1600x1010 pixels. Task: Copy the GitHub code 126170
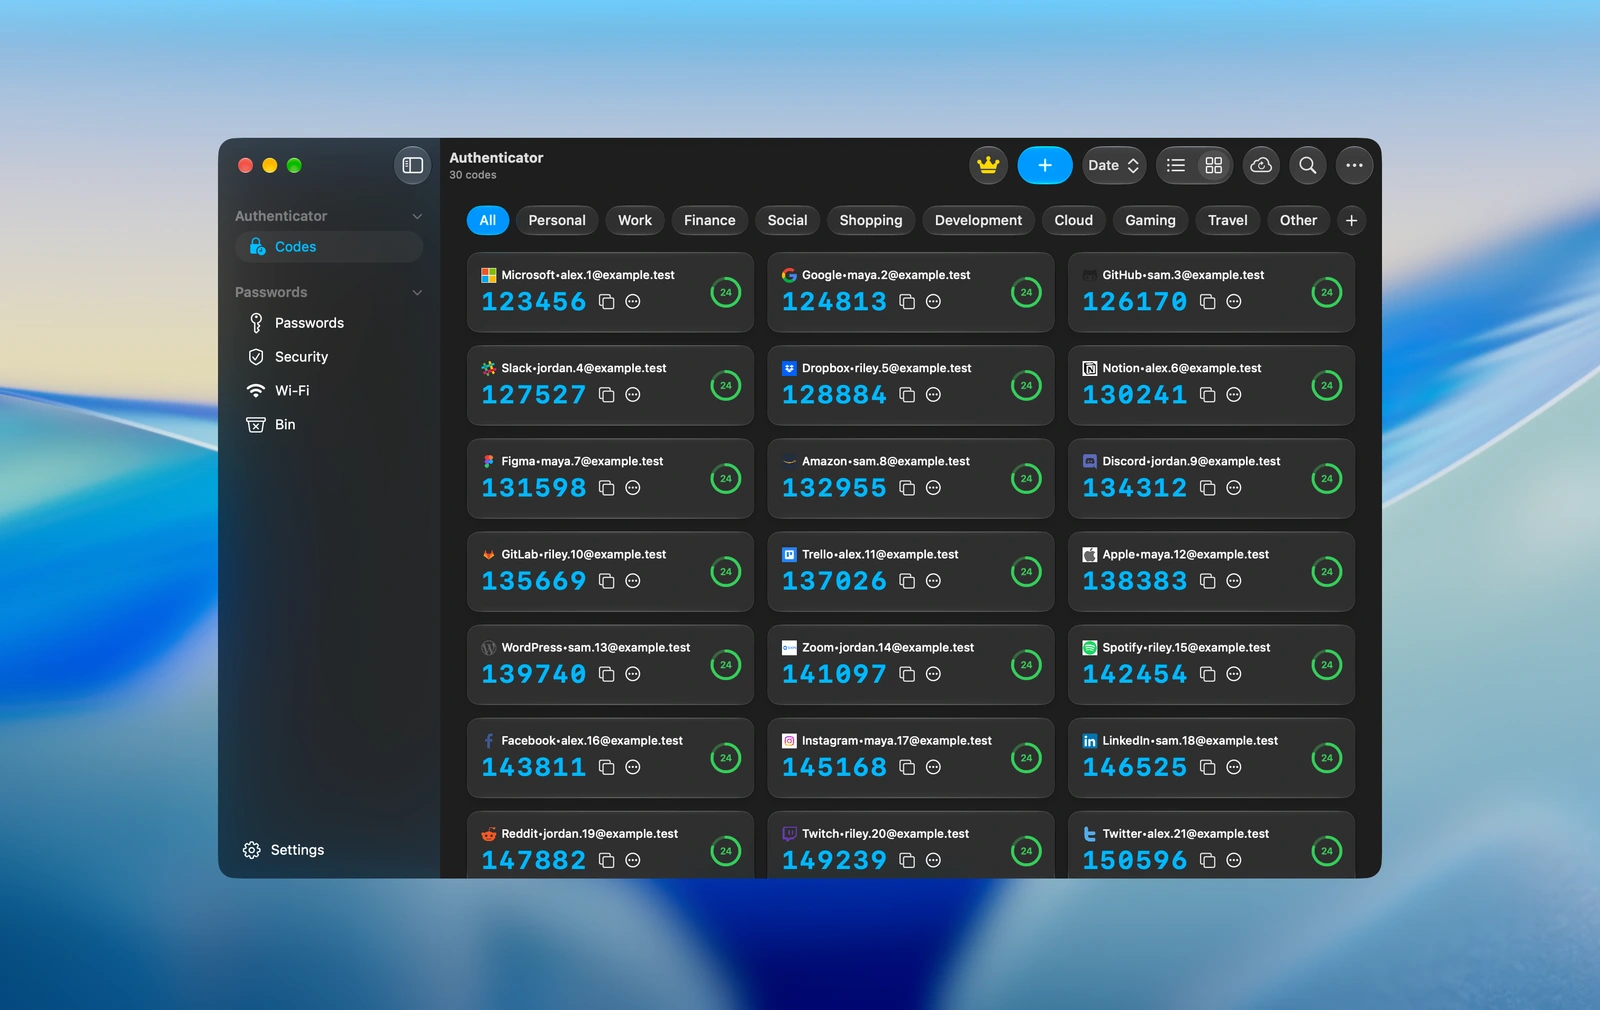pos(1207,301)
